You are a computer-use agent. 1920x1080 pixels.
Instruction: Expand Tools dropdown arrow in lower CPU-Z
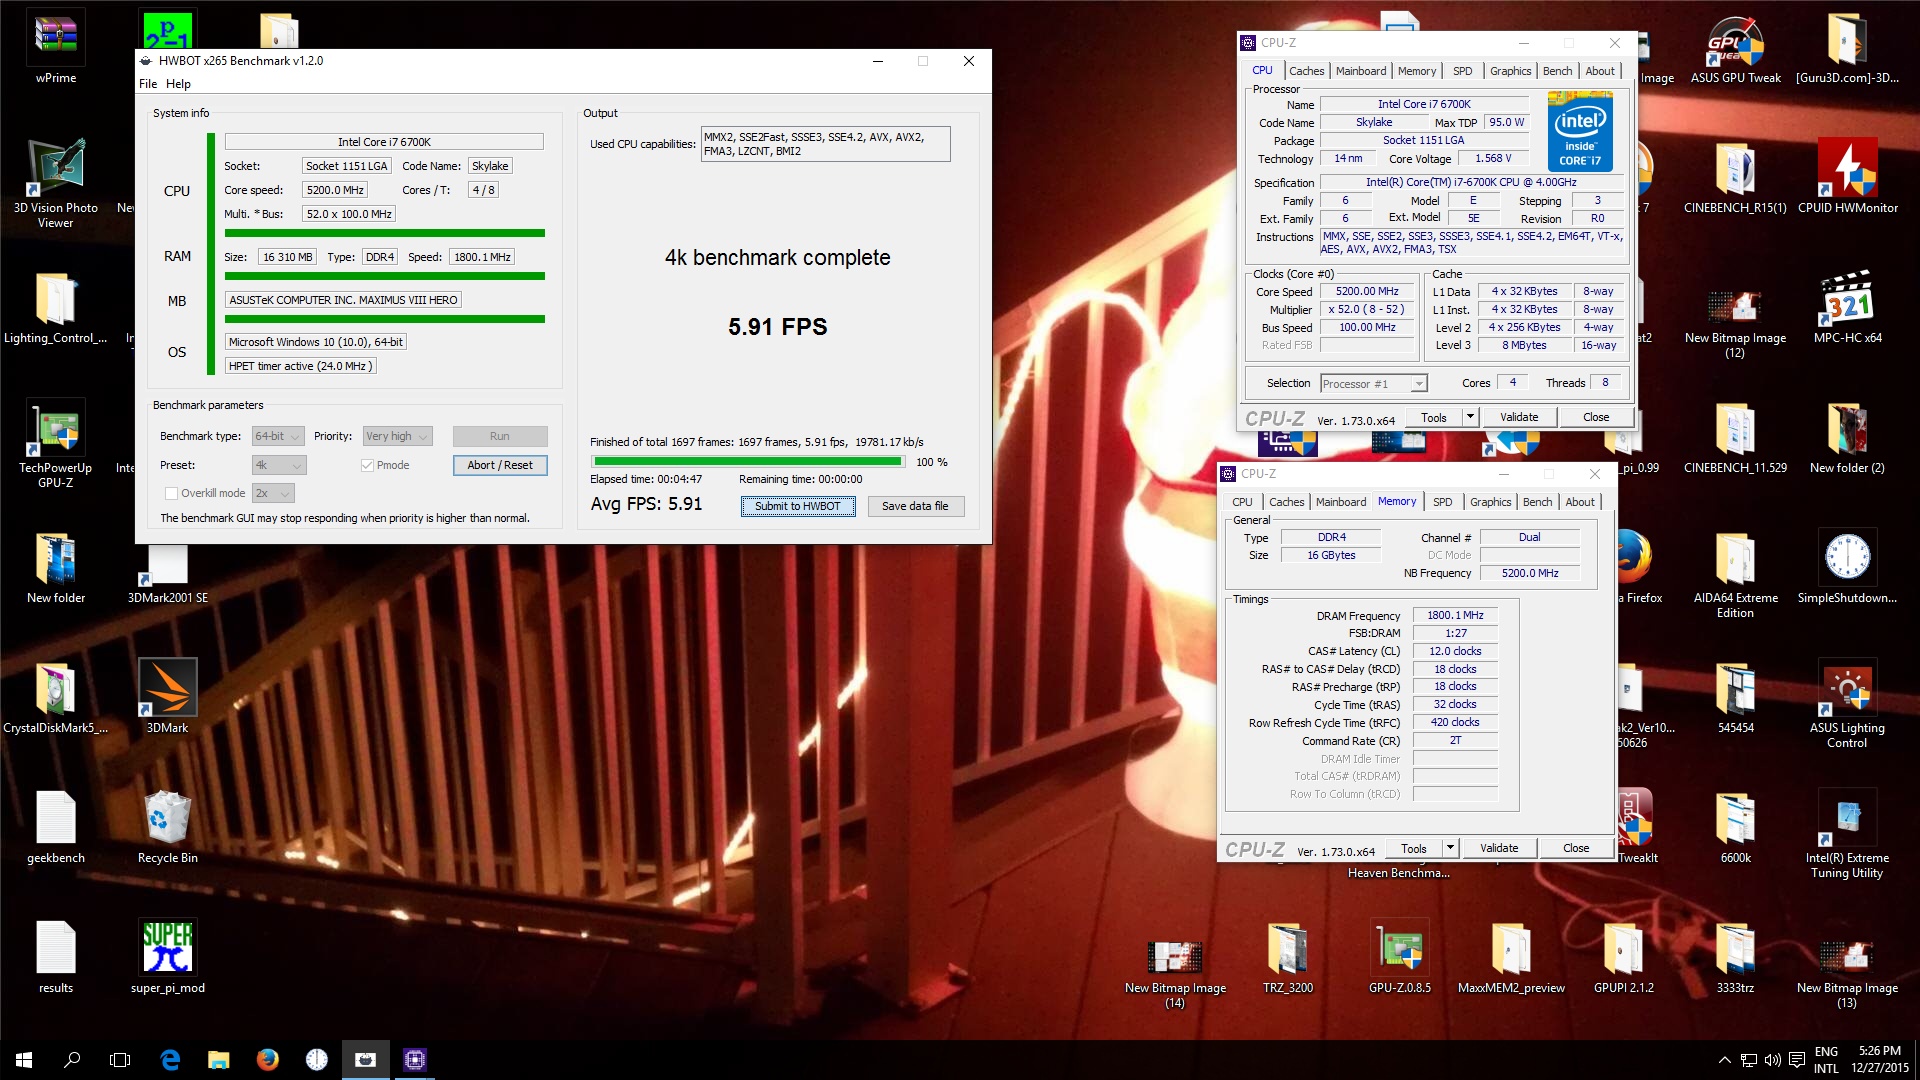coord(1450,848)
